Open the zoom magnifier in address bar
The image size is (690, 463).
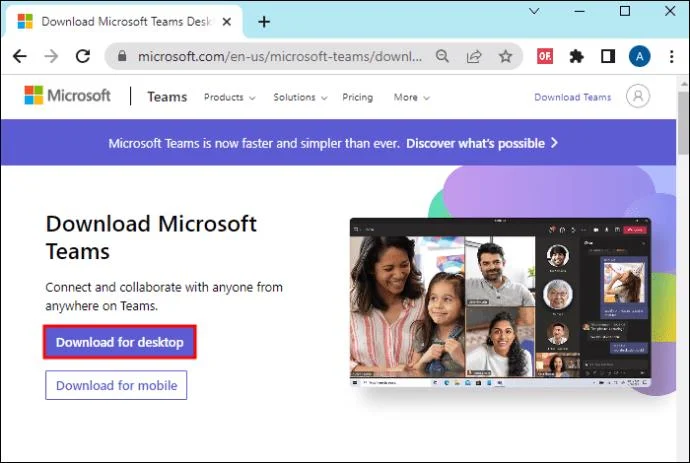click(442, 56)
